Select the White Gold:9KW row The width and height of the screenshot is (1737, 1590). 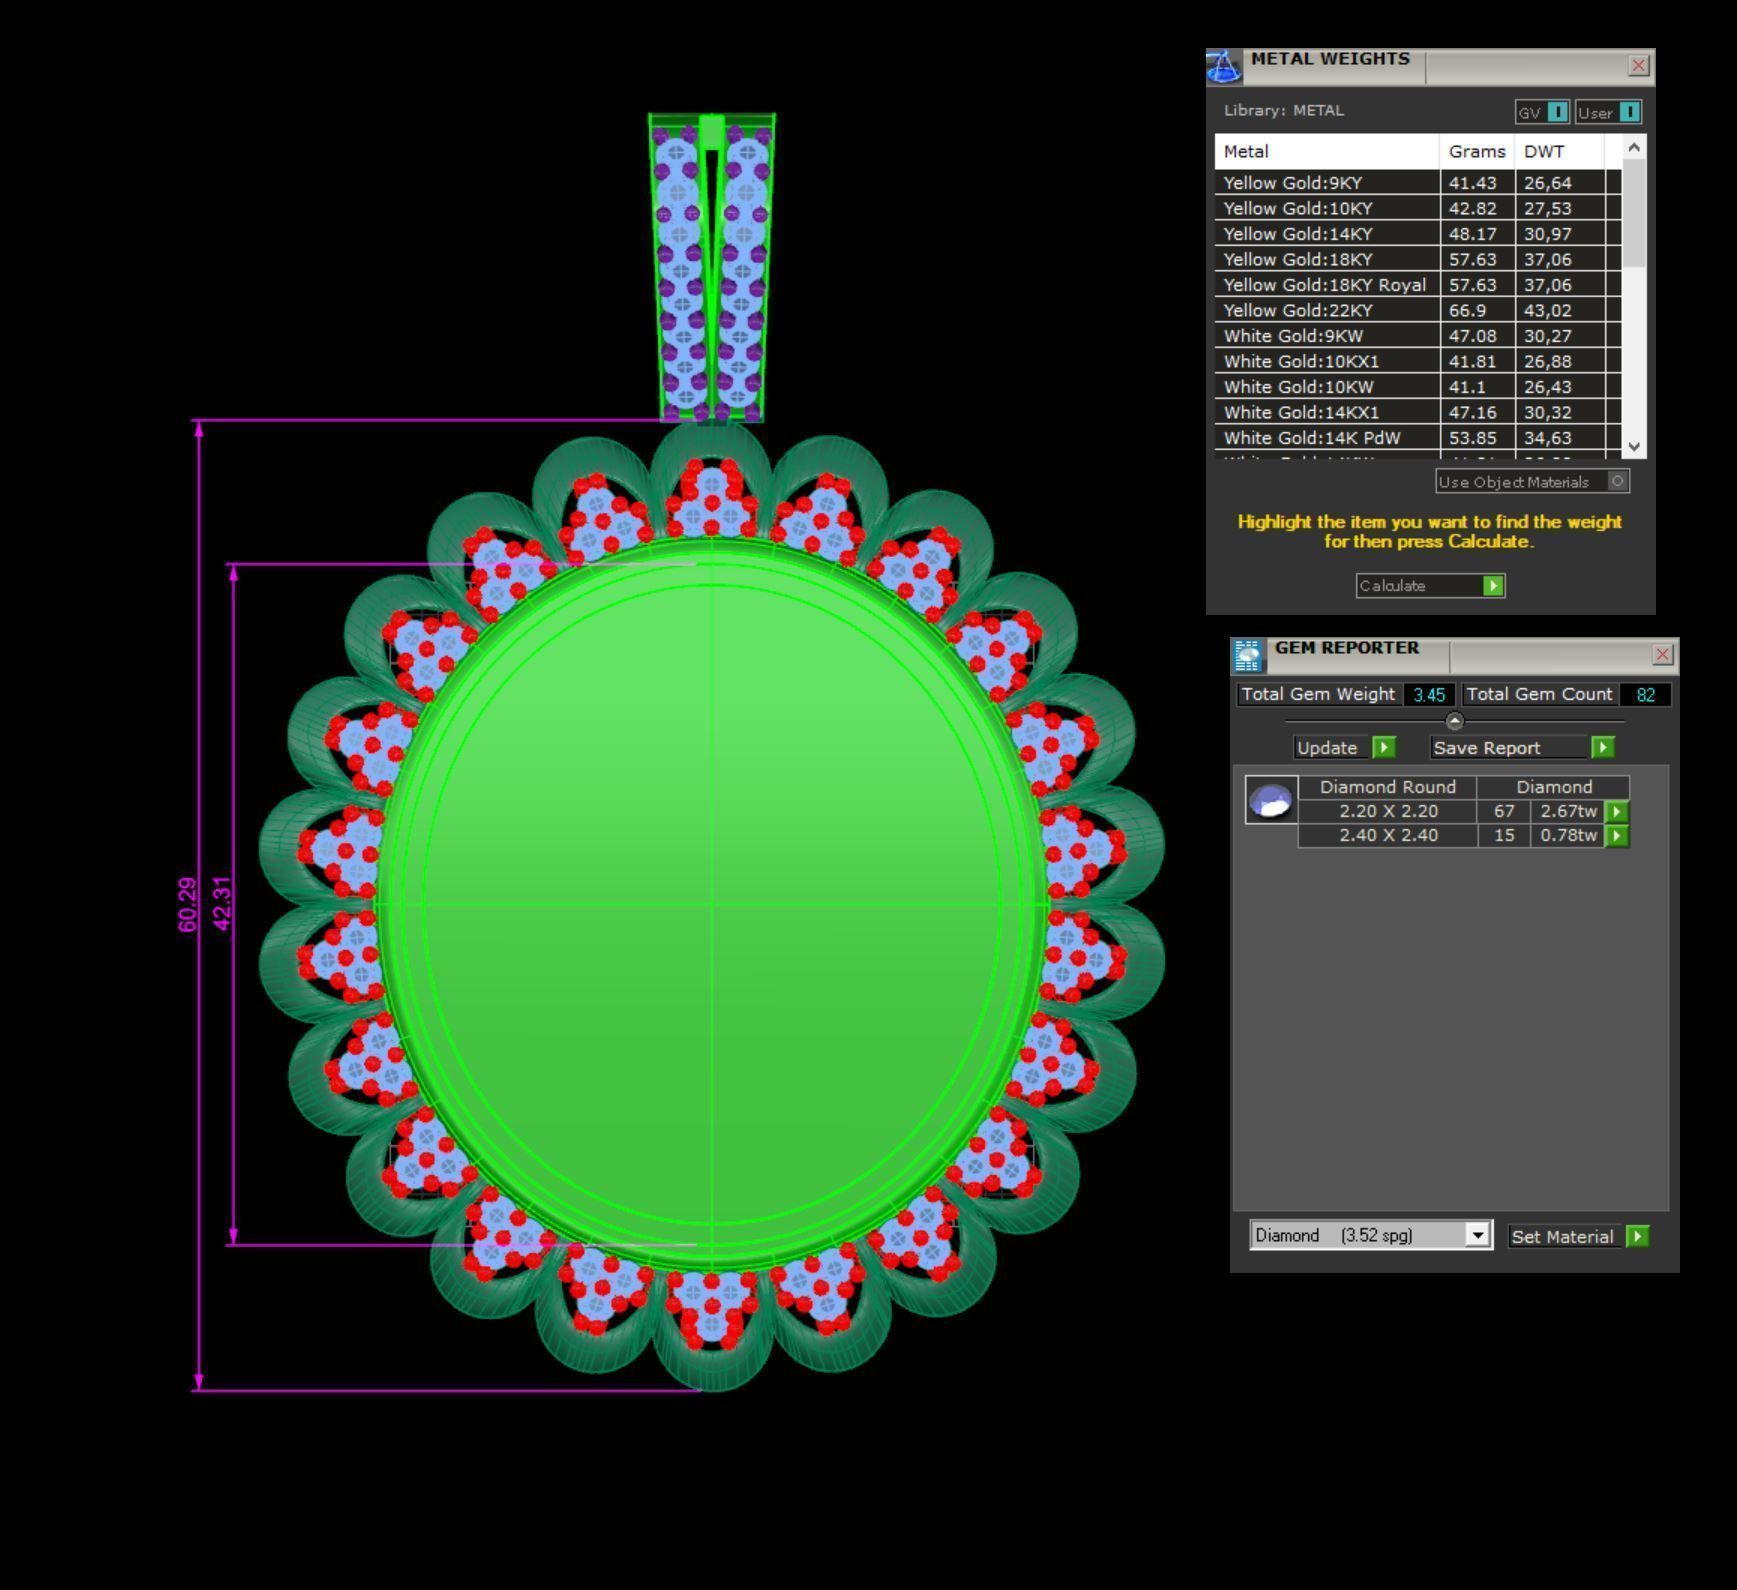[1418, 336]
